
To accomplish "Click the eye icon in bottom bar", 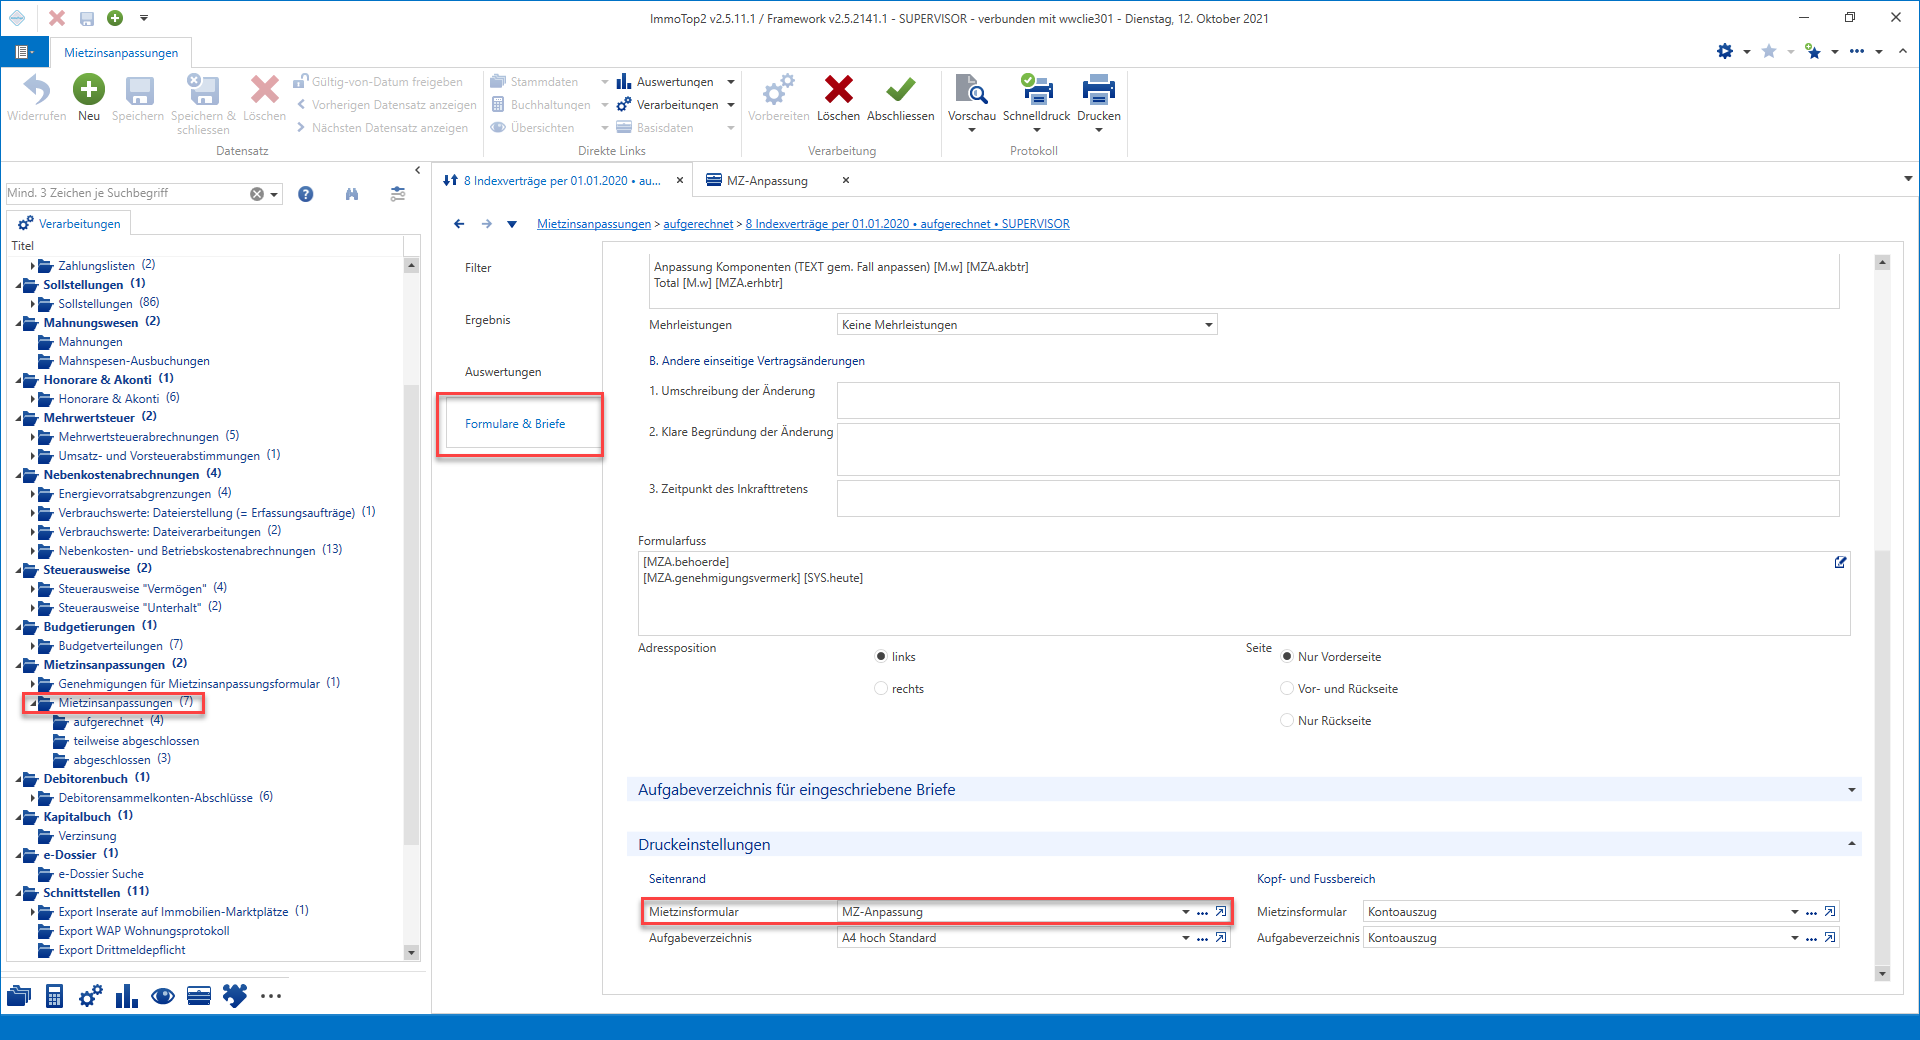I will [x=163, y=996].
